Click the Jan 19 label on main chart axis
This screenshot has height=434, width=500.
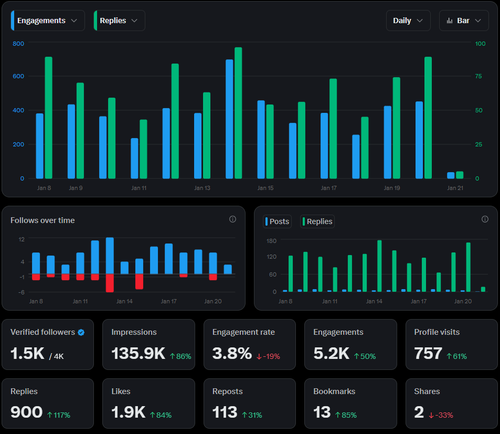[x=392, y=188]
